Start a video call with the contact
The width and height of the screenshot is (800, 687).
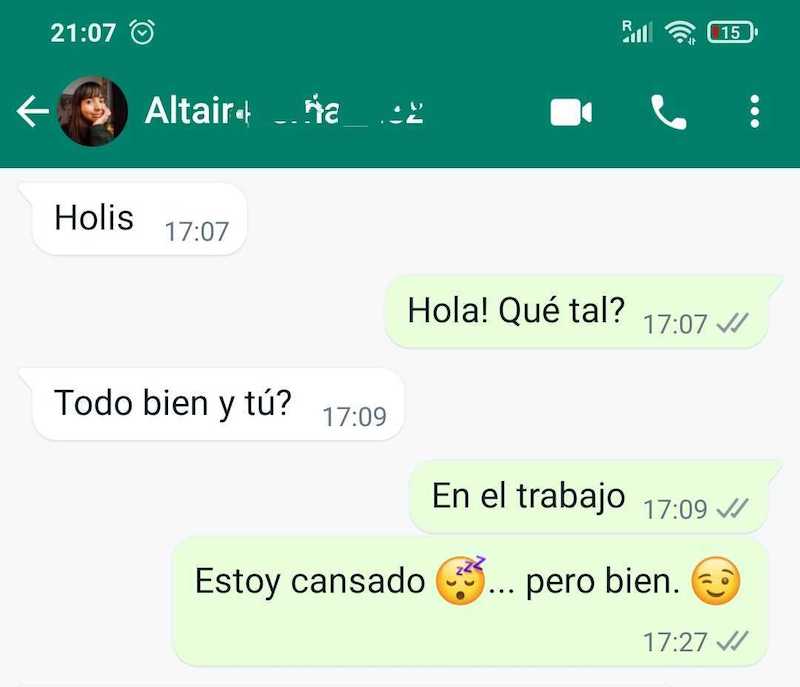[x=571, y=112]
